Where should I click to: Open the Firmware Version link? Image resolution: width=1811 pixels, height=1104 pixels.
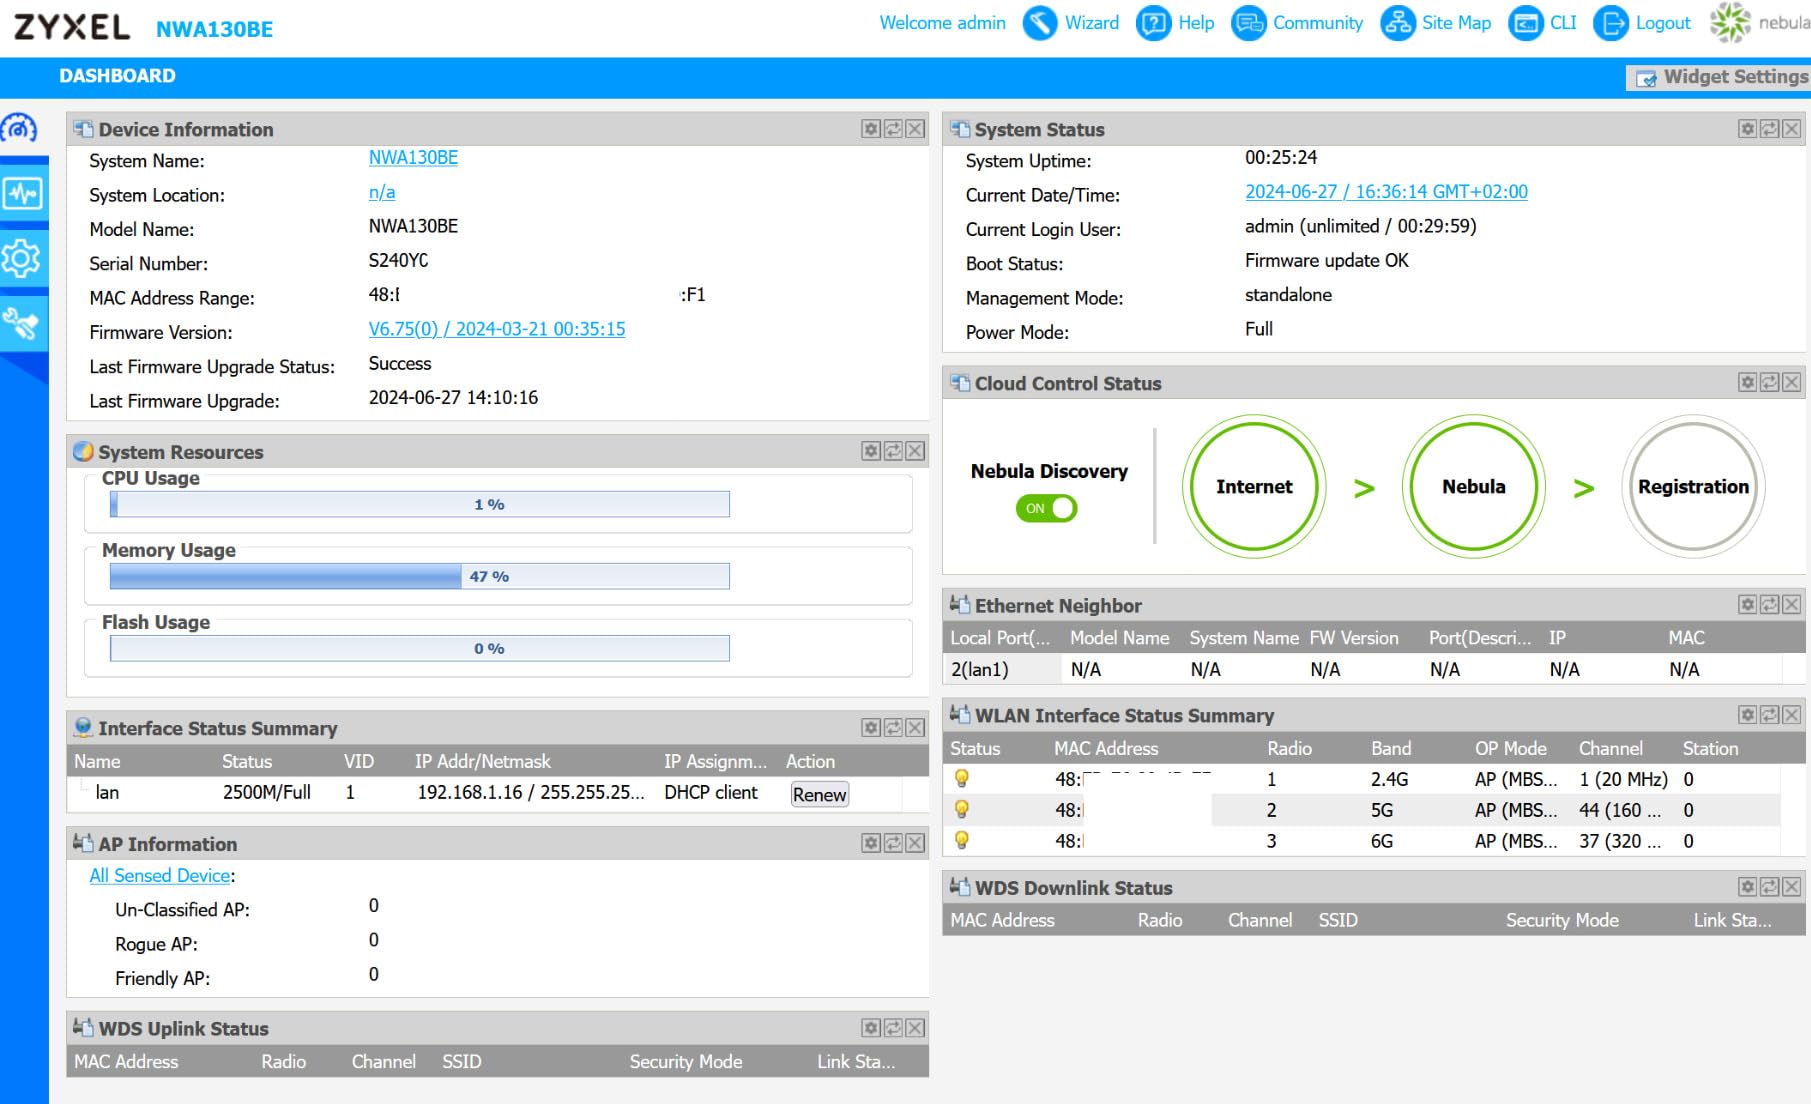[497, 329]
